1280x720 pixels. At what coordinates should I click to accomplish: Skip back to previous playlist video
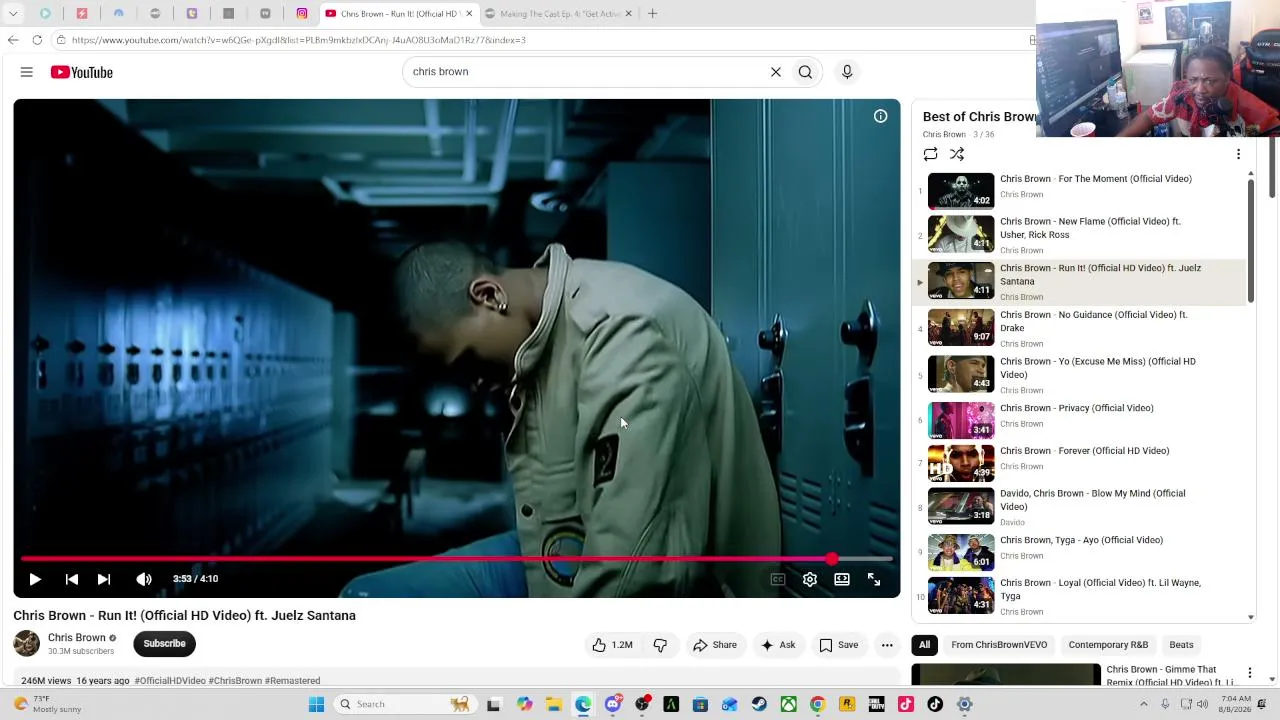pos(72,579)
